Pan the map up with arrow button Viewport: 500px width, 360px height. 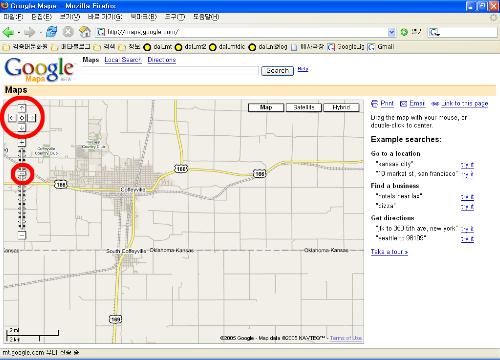pyautogui.click(x=22, y=108)
